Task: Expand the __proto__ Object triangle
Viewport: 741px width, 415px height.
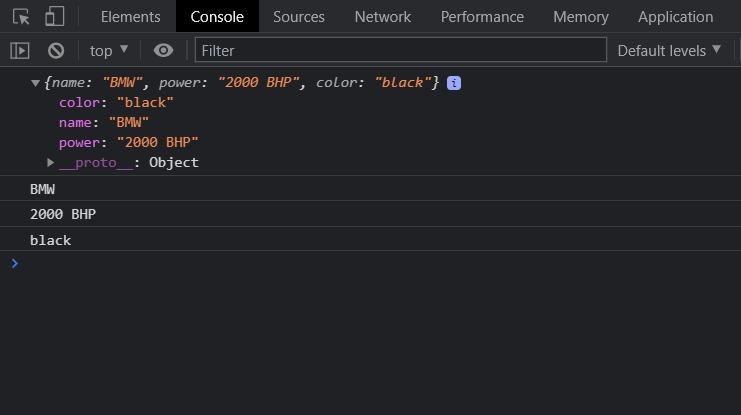Action: pos(50,163)
